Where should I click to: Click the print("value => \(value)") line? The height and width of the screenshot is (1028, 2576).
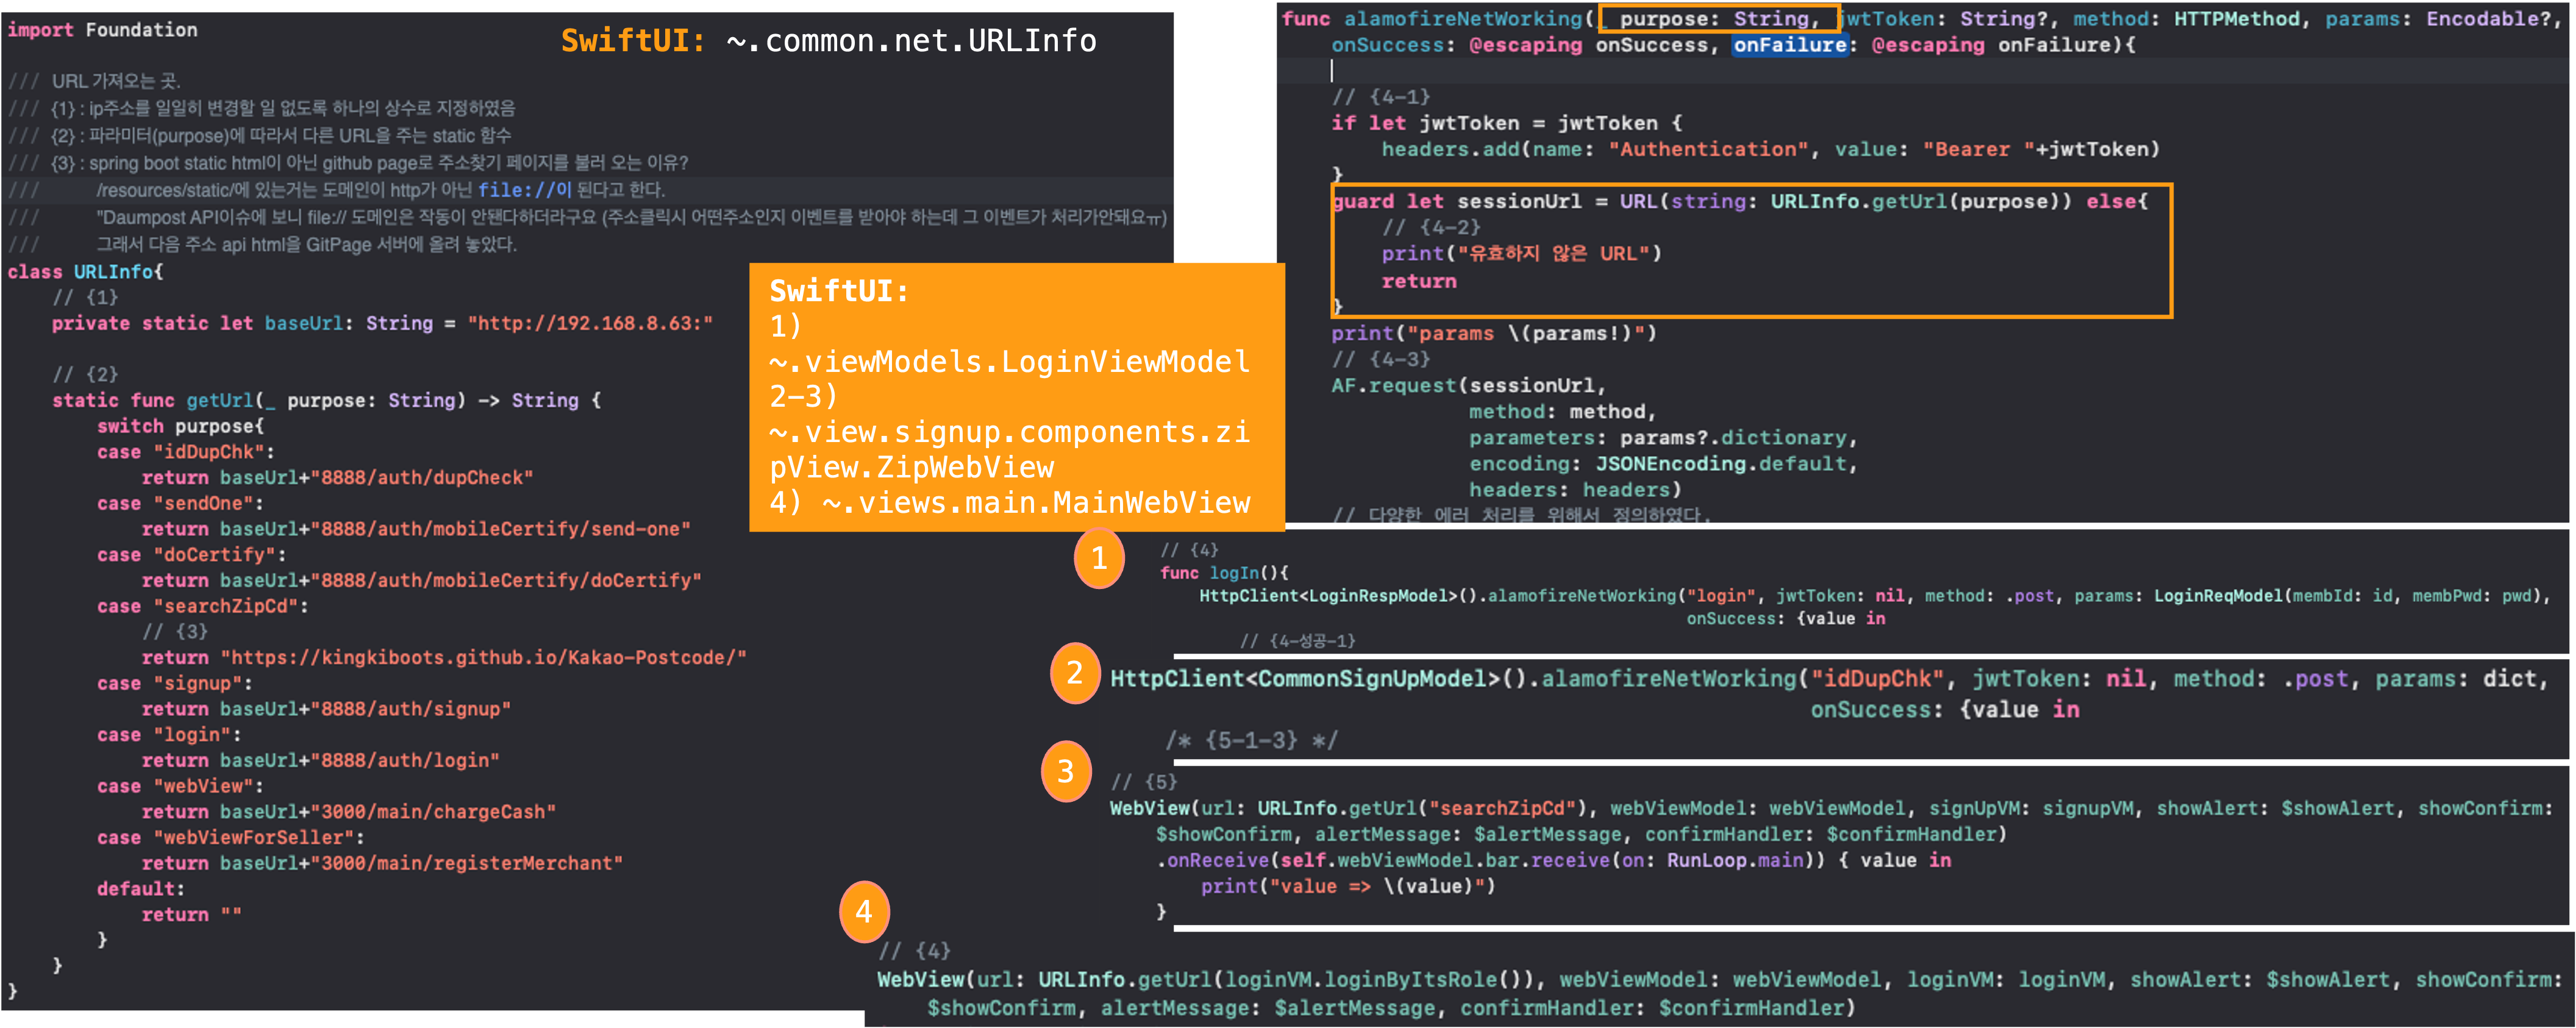[x=1348, y=886]
